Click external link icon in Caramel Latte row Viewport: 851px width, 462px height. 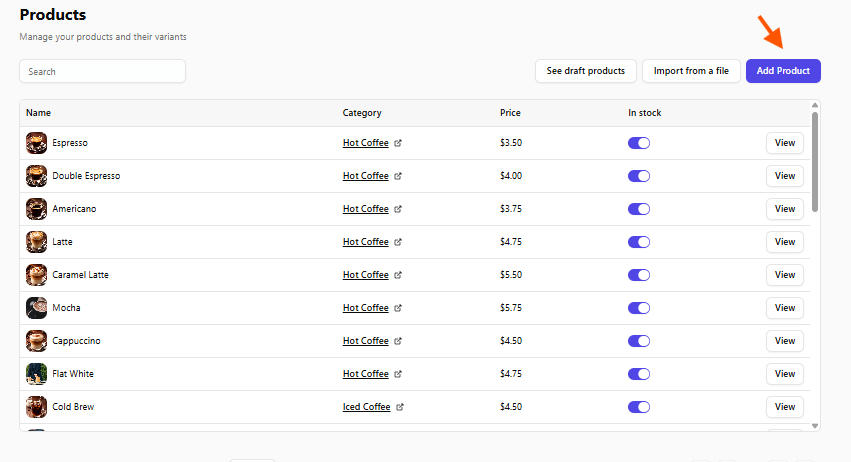coord(399,275)
